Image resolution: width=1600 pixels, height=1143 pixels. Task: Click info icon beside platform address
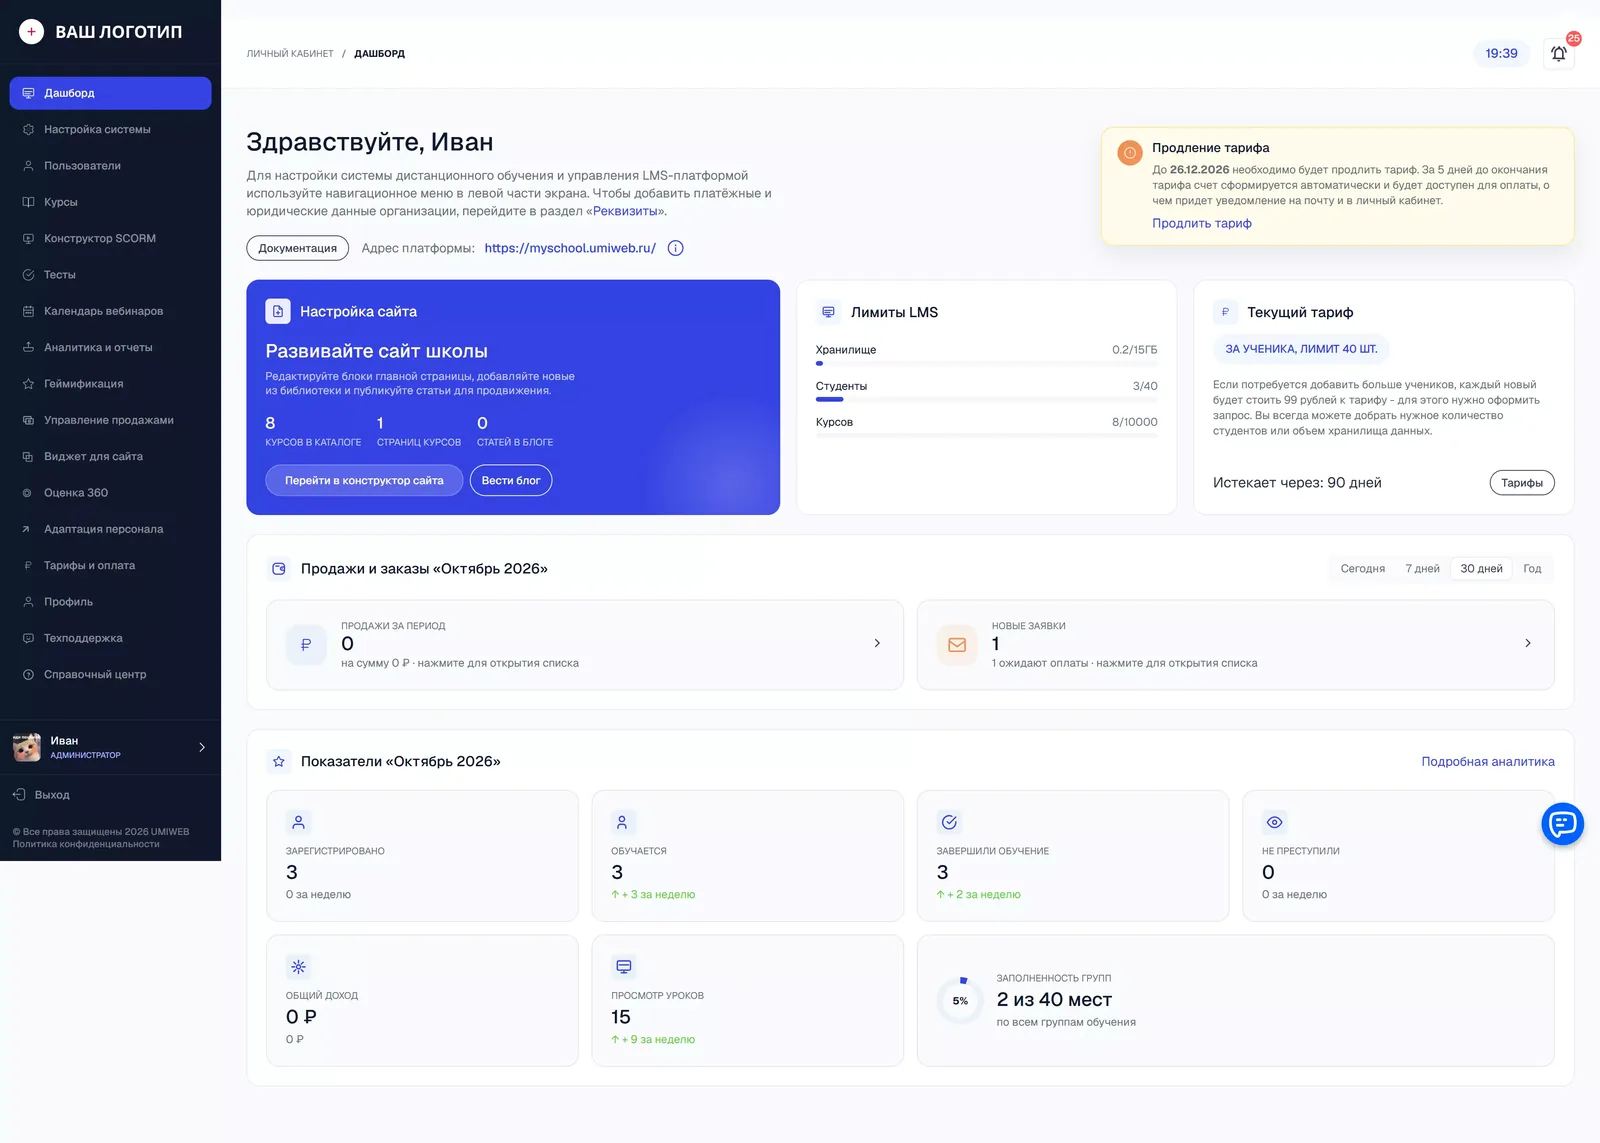coord(676,248)
